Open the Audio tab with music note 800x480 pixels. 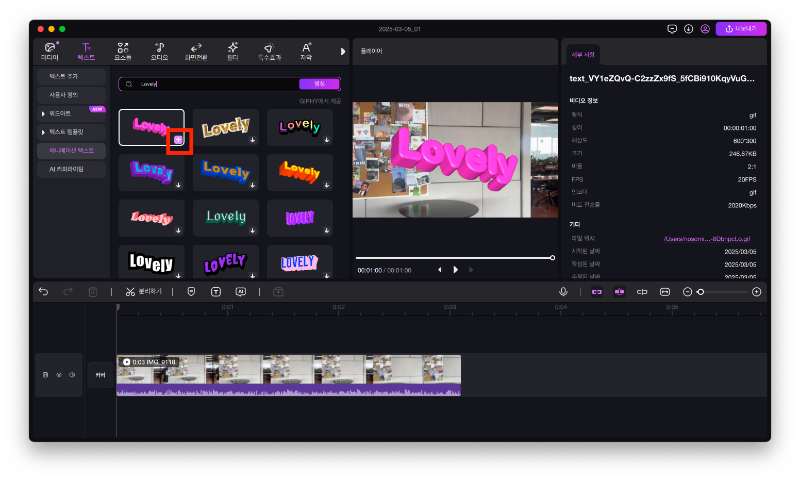point(159,50)
